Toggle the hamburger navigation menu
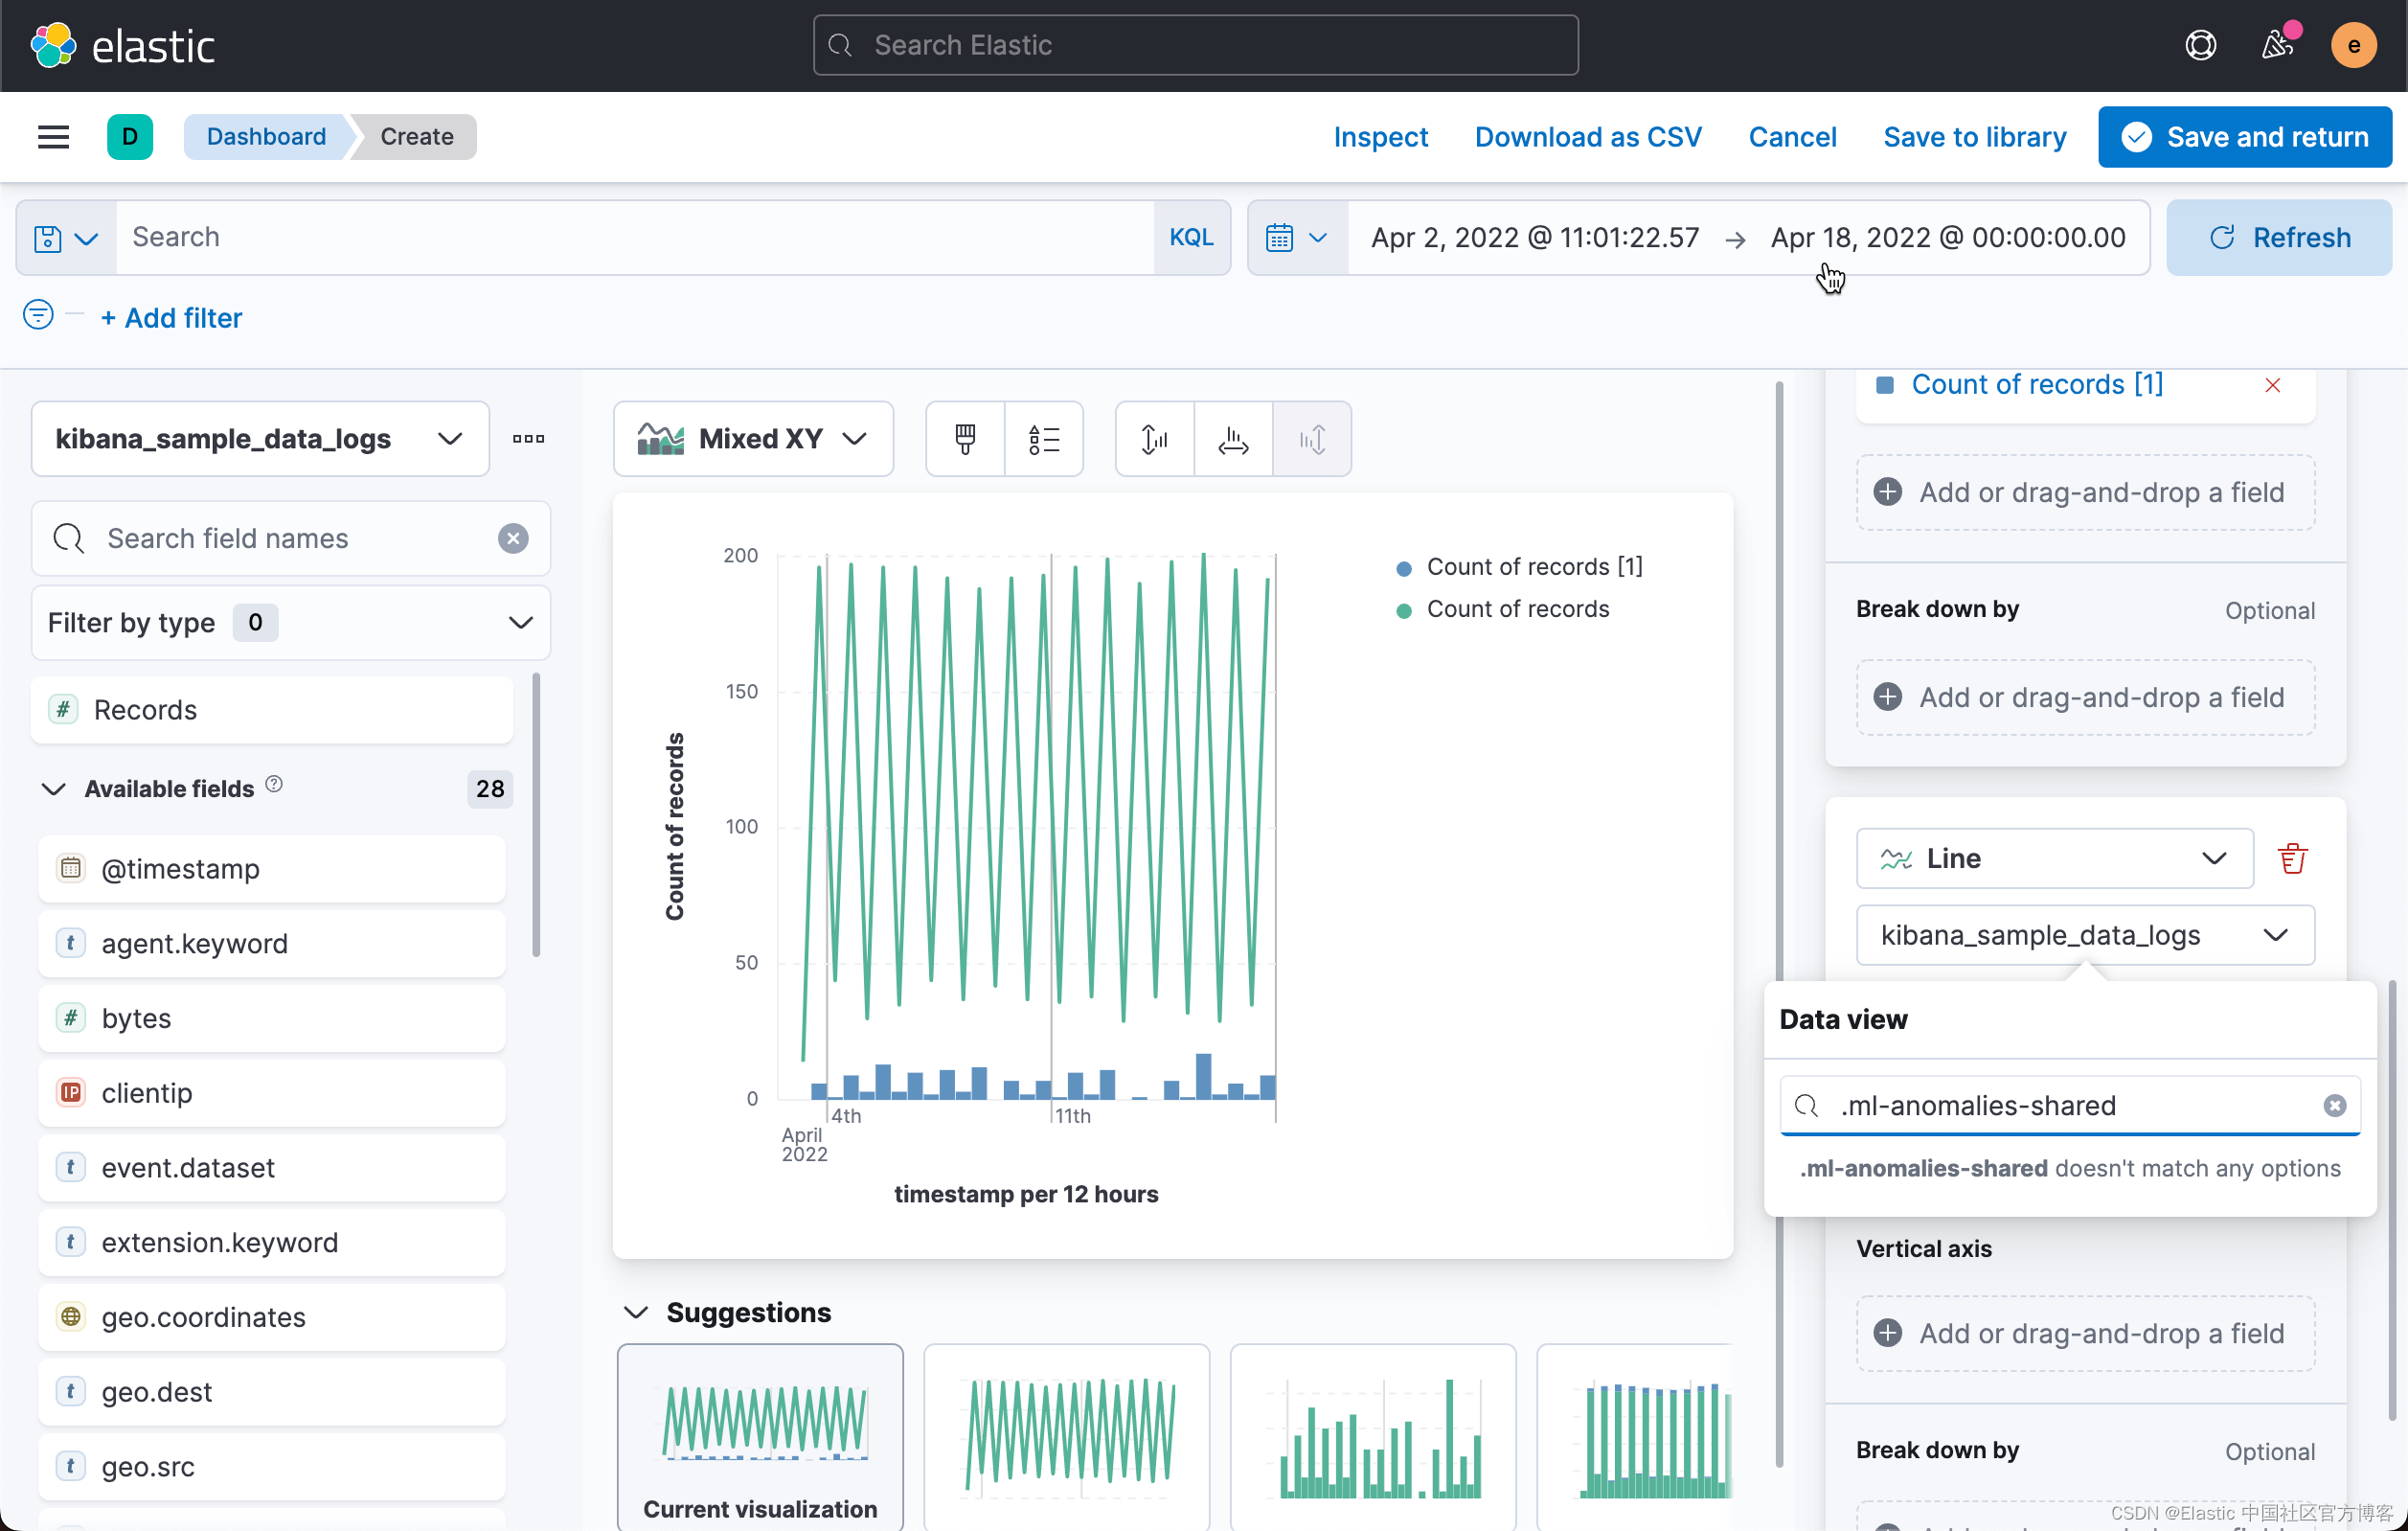Image resolution: width=2408 pixels, height=1531 pixels. [53, 137]
